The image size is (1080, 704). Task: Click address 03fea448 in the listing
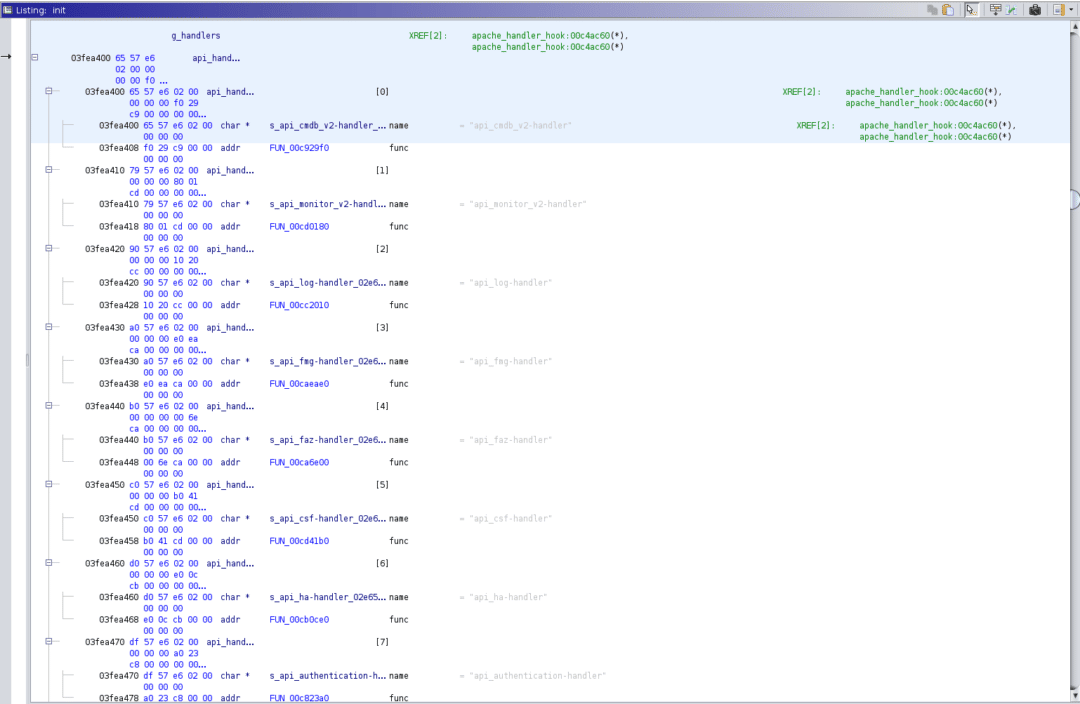pos(118,462)
